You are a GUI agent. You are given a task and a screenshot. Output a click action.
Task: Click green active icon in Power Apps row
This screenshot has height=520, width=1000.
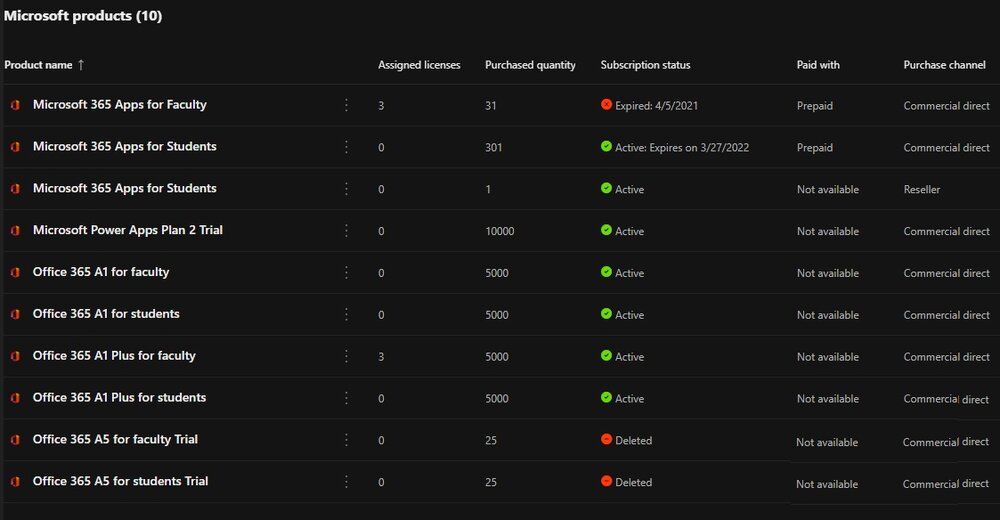(x=606, y=230)
